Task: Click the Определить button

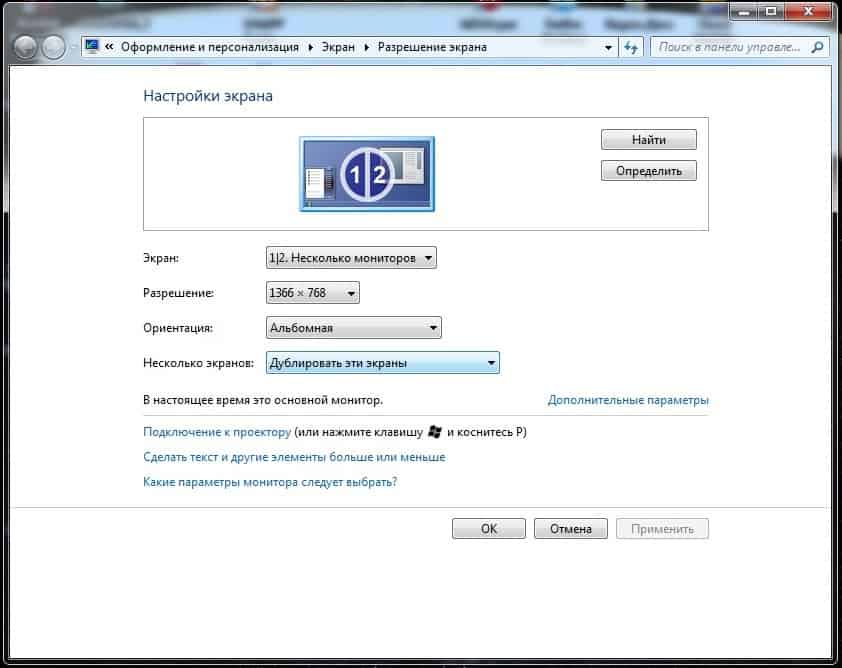Action: point(649,171)
